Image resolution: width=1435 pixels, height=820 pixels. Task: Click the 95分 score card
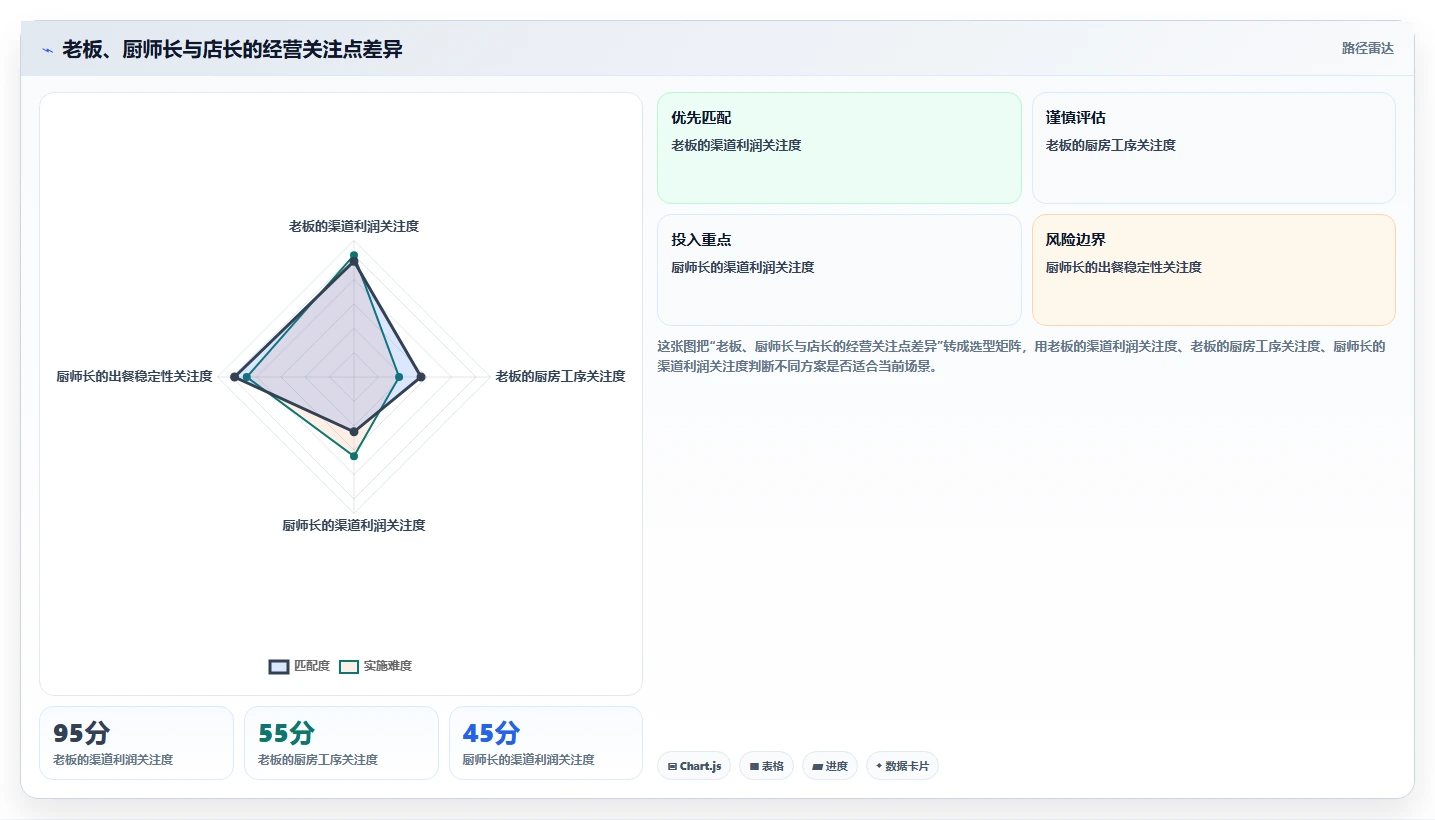pos(136,743)
